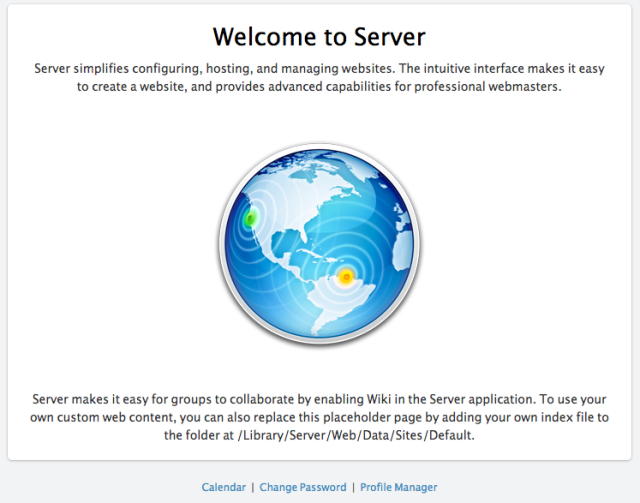Open the Calendar link
This screenshot has height=503, width=640.
pyautogui.click(x=223, y=487)
